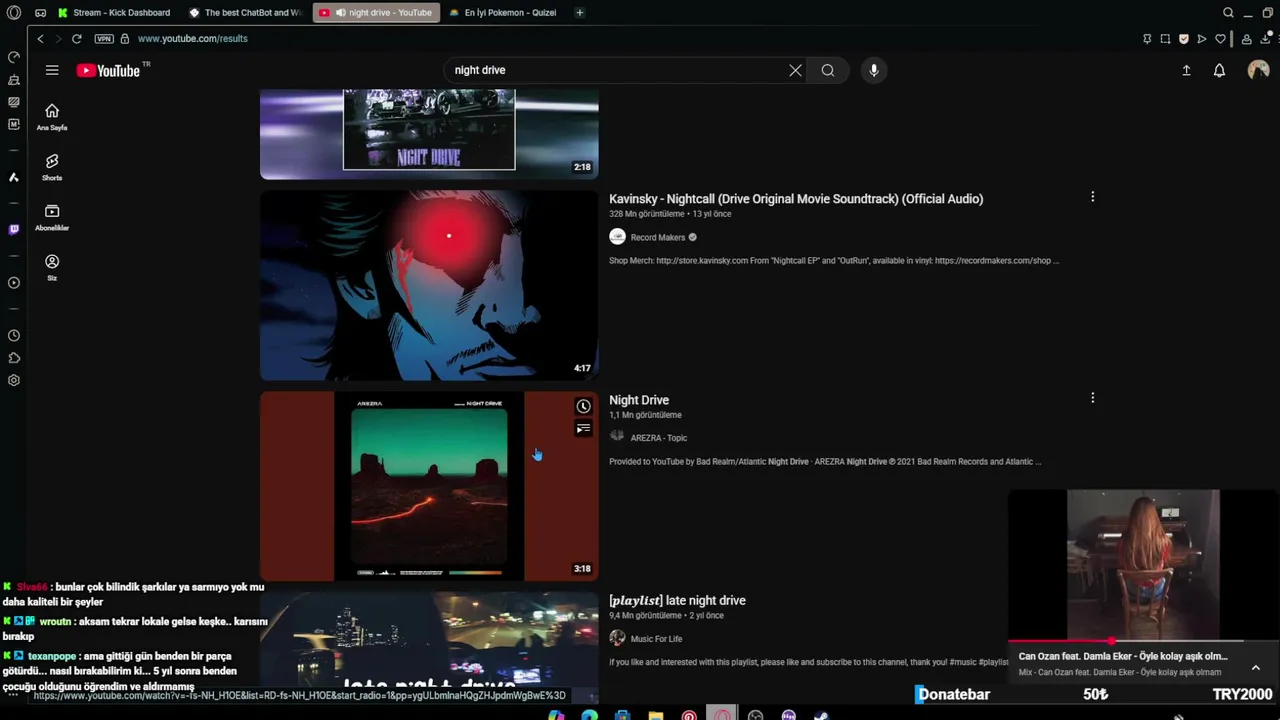Click the magnifier search button on YouTube
The height and width of the screenshot is (720, 1280).
click(x=828, y=70)
